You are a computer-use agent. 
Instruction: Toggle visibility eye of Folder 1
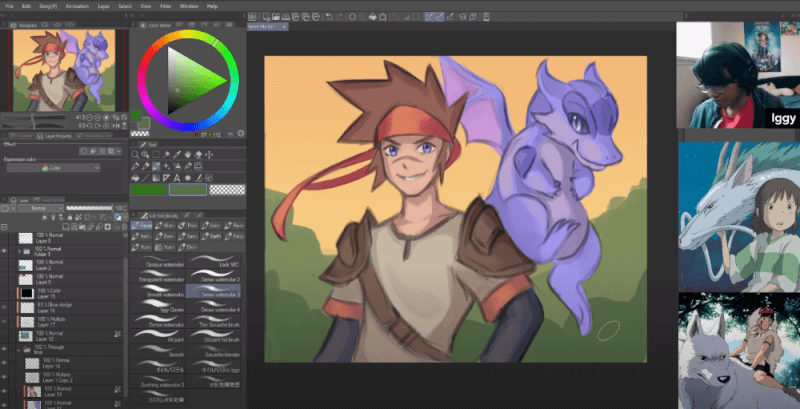coord(4,251)
